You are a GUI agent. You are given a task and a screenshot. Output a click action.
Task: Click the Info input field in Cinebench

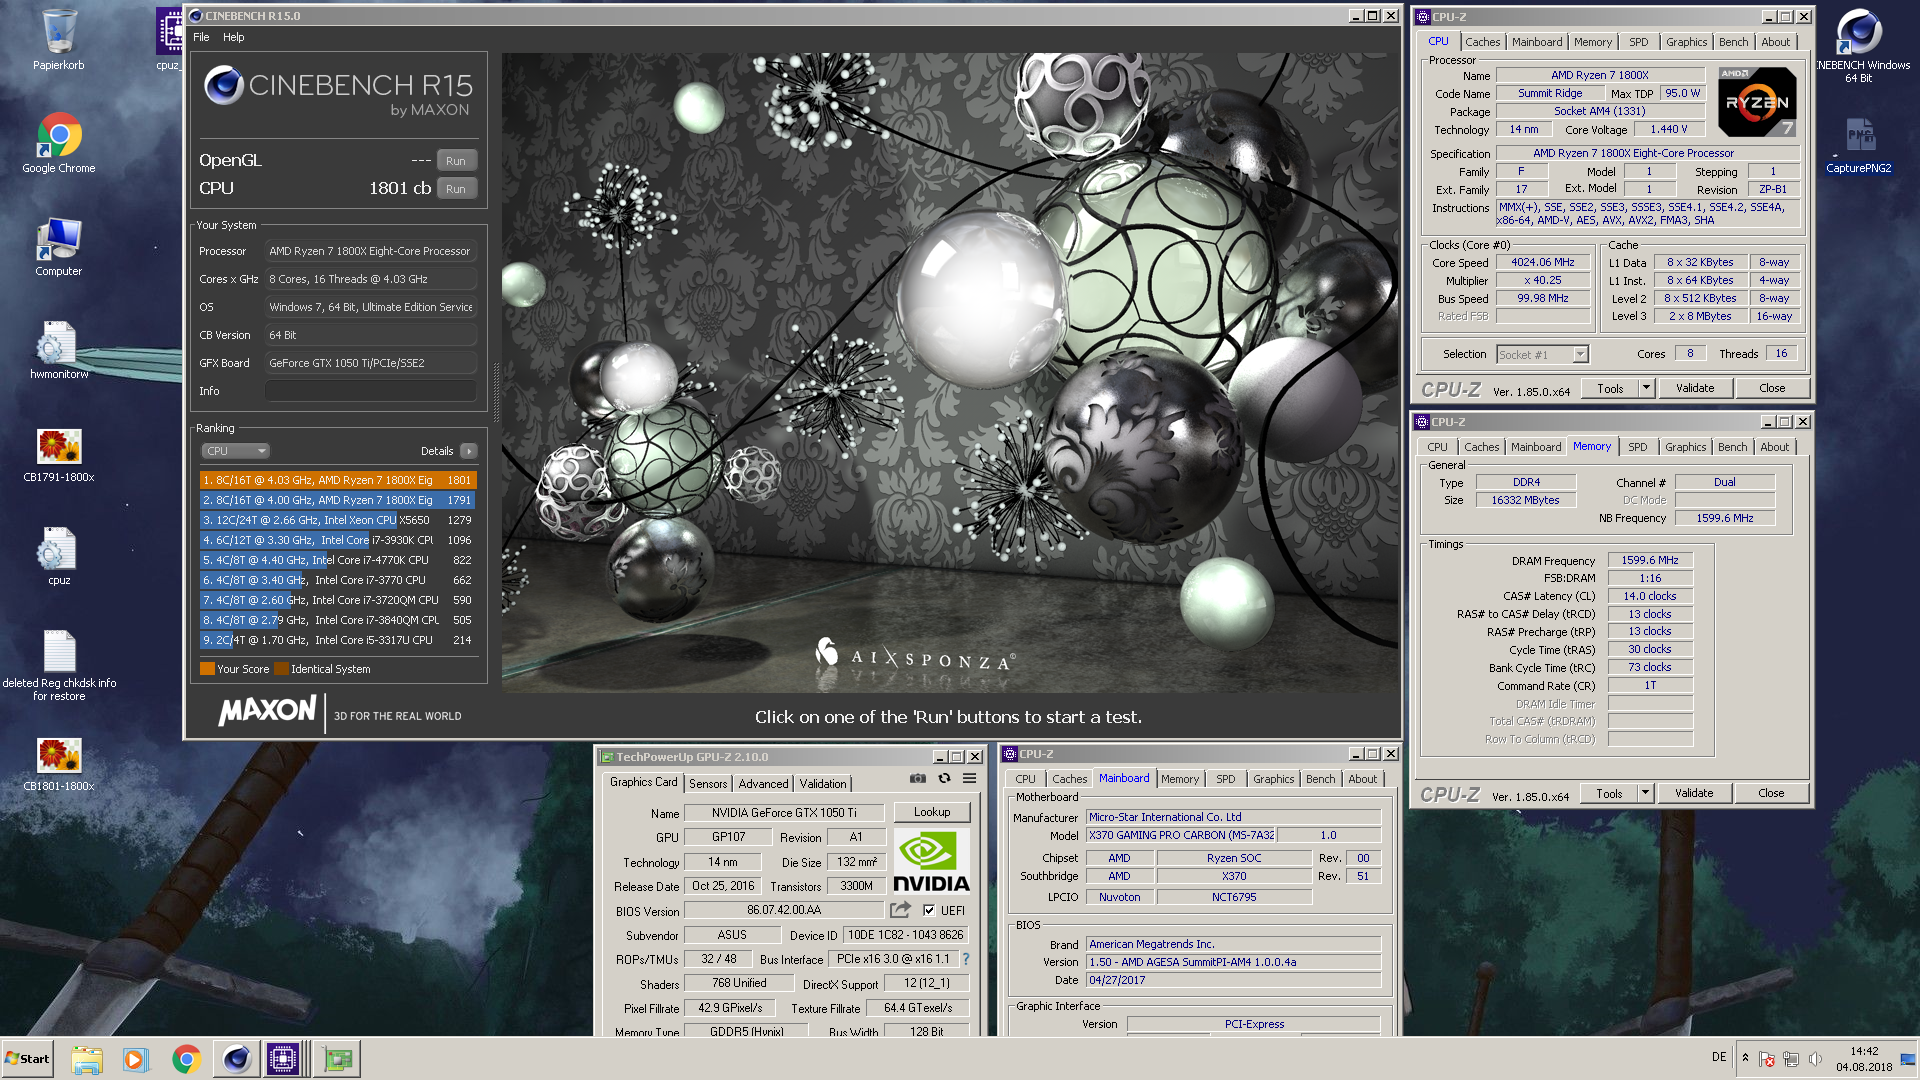pyautogui.click(x=370, y=391)
